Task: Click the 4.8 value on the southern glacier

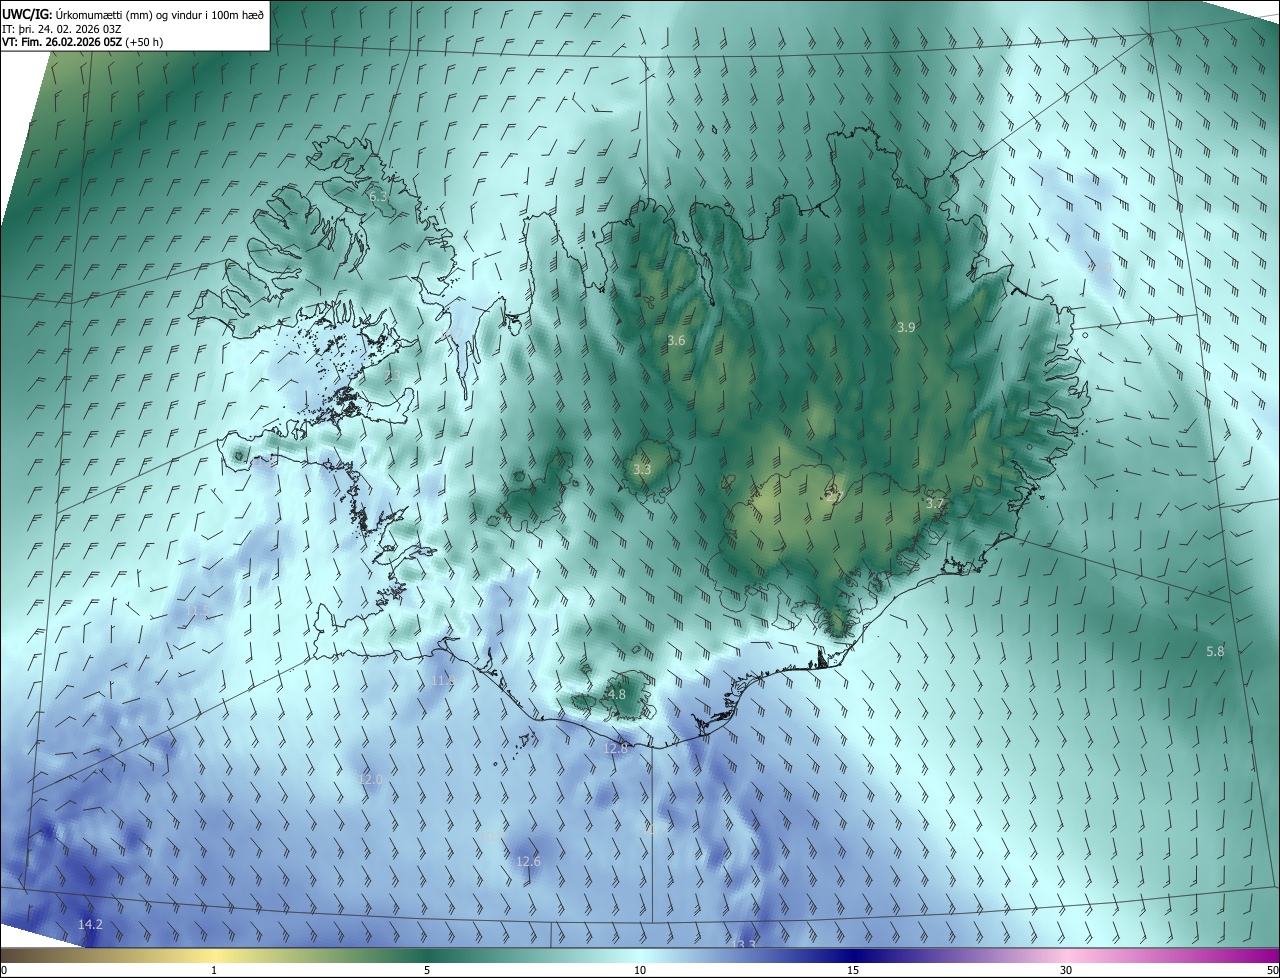Action: point(617,694)
